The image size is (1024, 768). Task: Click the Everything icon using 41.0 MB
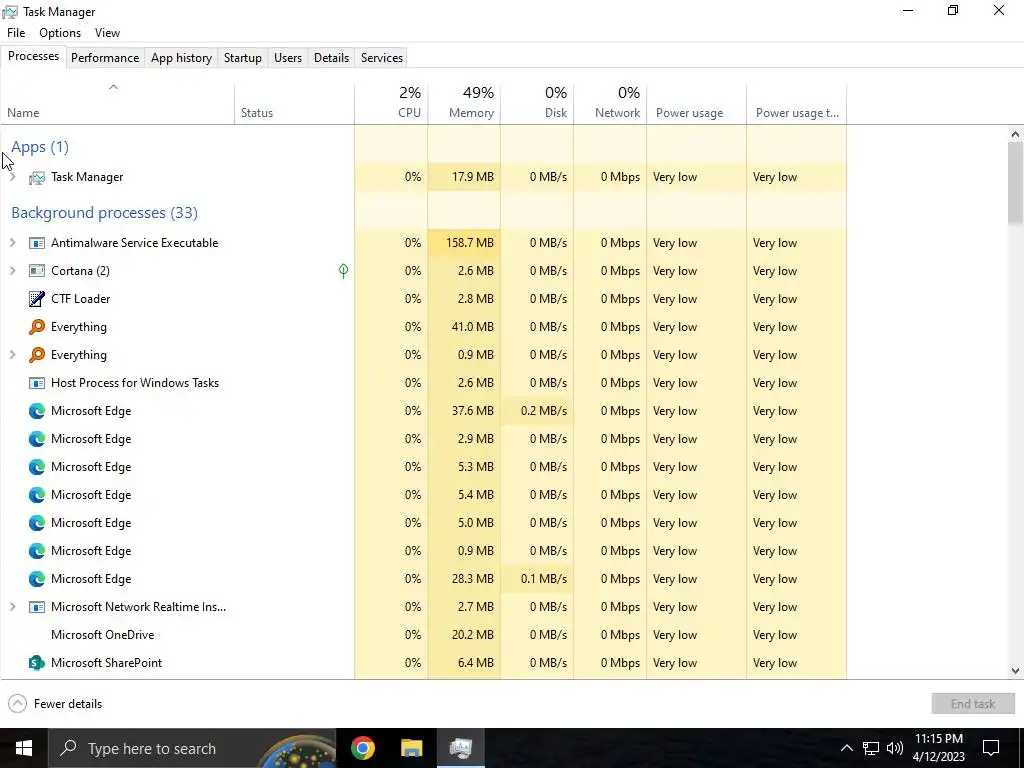37,327
